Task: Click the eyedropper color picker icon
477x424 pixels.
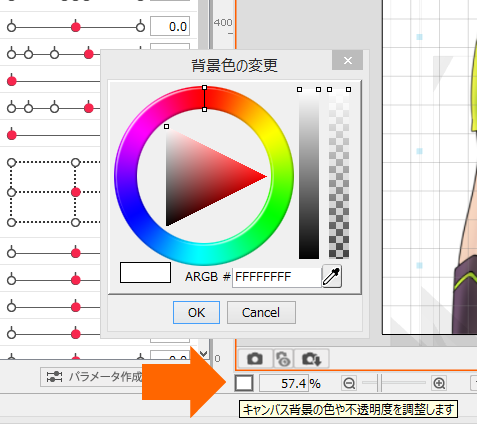Action: coord(332,277)
